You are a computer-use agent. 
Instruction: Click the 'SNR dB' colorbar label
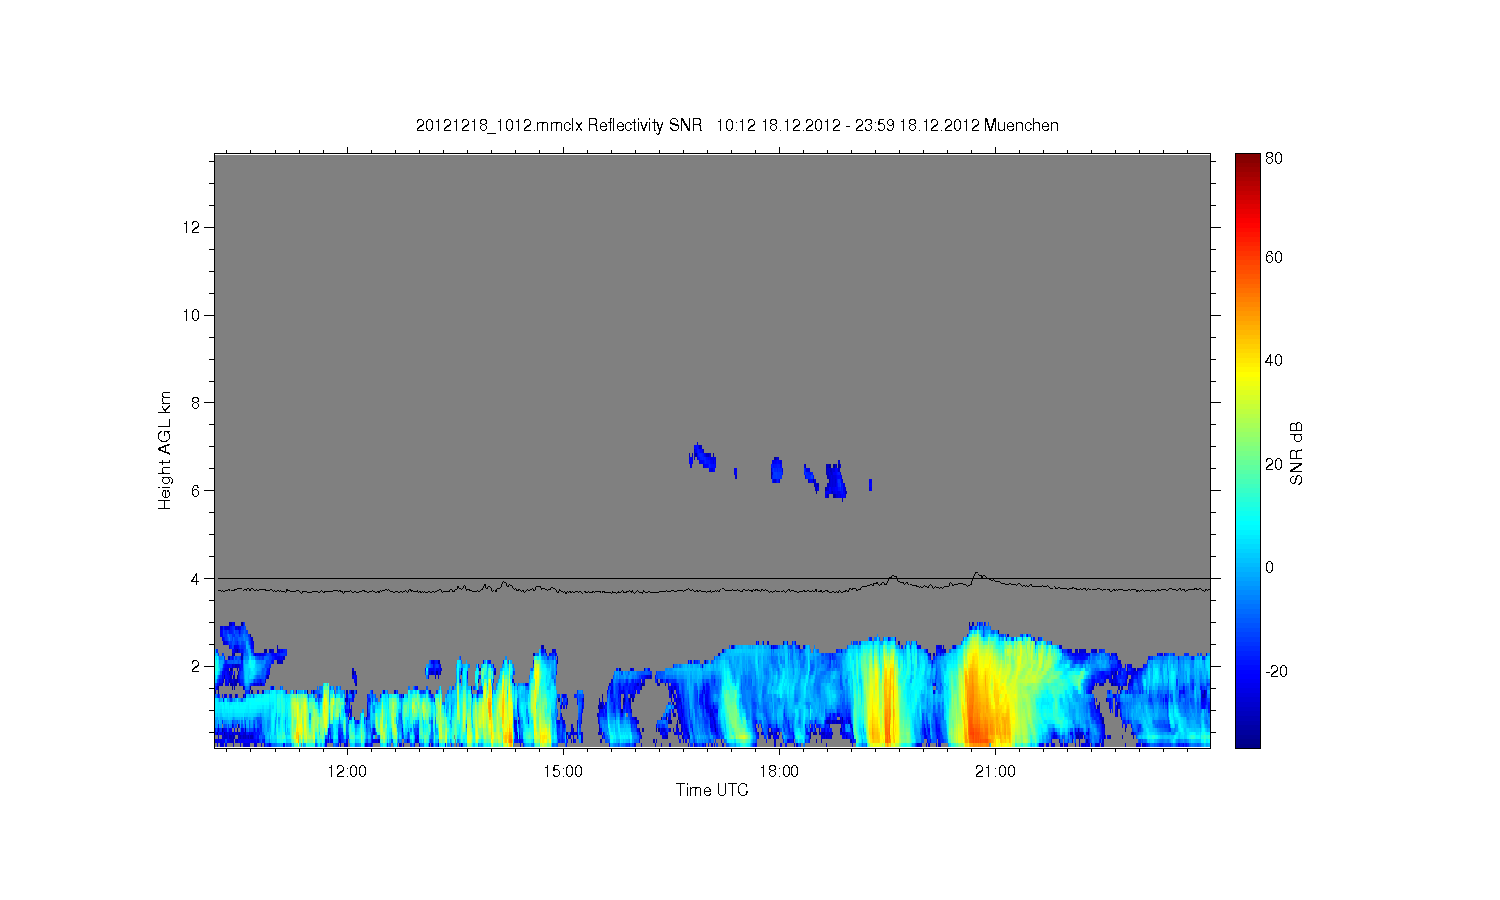tap(1296, 453)
